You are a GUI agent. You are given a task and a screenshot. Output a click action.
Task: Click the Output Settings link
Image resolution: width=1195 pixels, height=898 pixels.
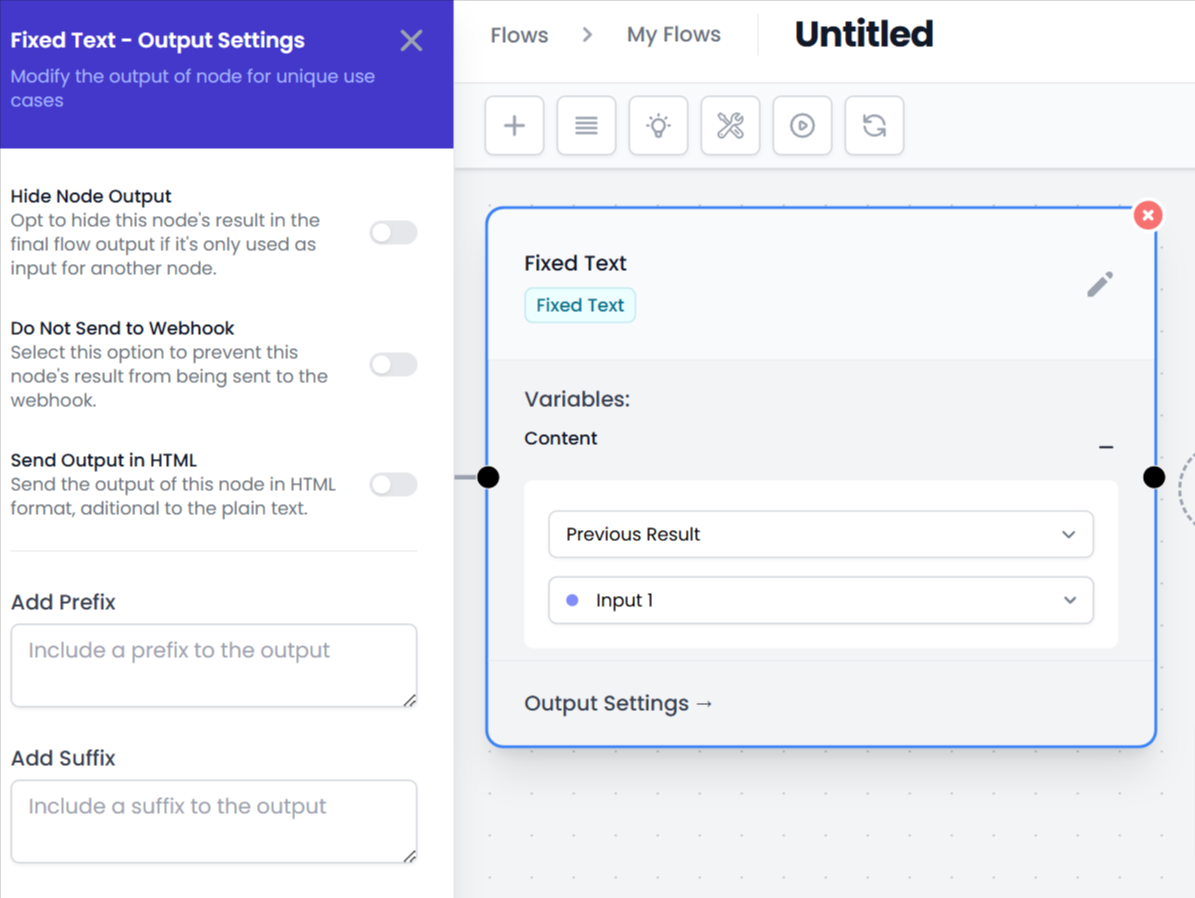(x=618, y=704)
